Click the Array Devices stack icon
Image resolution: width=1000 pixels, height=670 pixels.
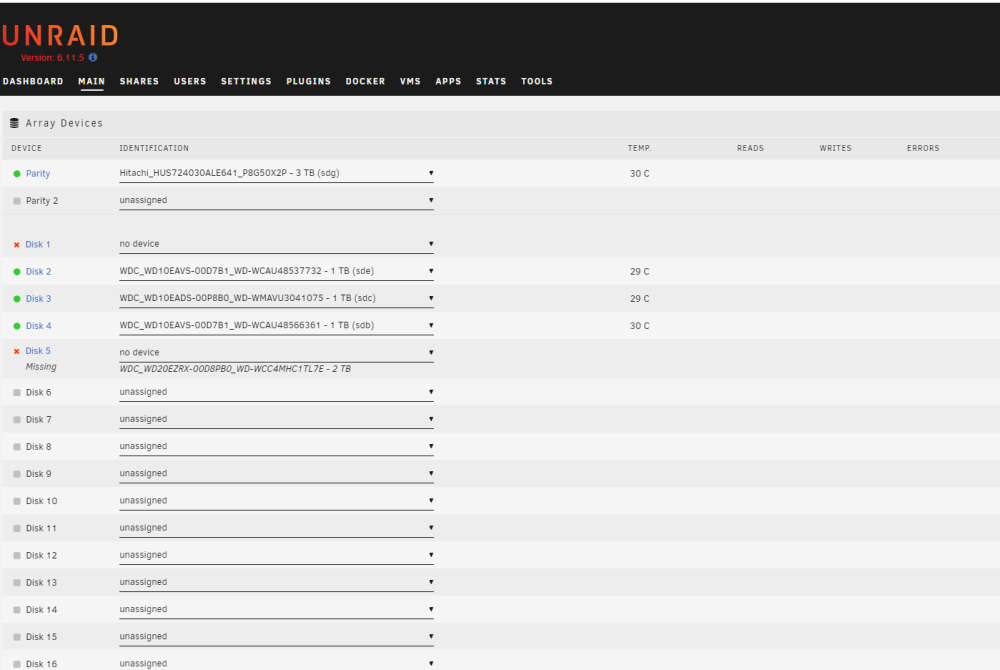(x=14, y=123)
